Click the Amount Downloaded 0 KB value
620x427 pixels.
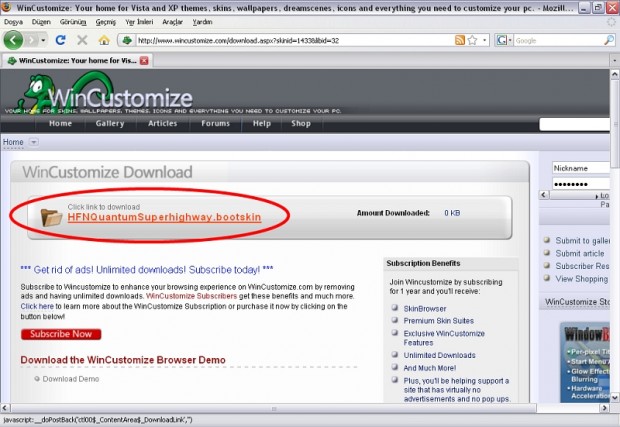[x=452, y=213]
